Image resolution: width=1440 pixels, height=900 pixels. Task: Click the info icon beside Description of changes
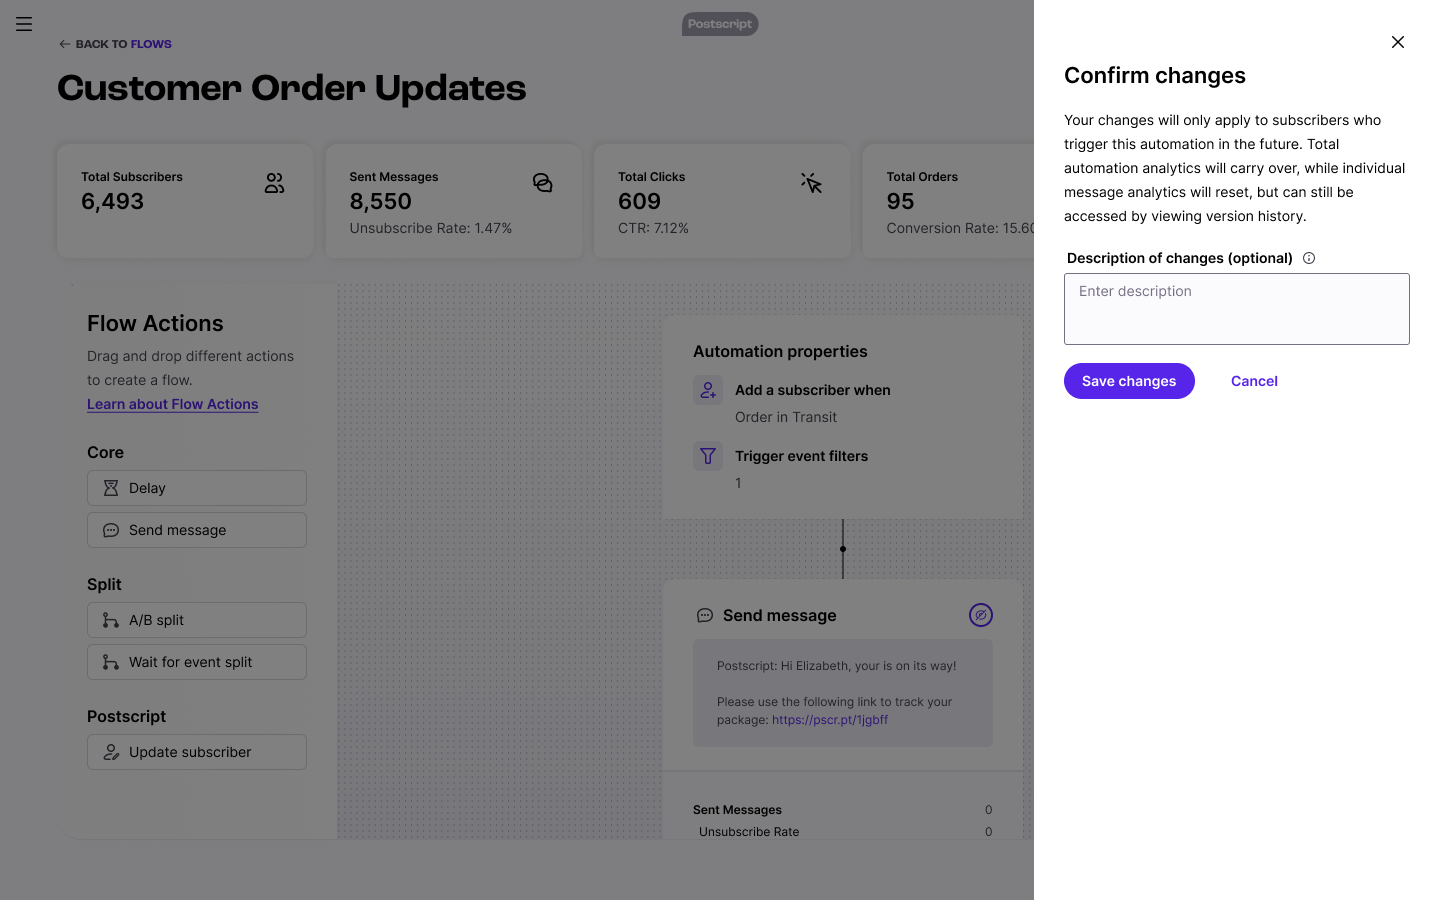click(x=1309, y=258)
